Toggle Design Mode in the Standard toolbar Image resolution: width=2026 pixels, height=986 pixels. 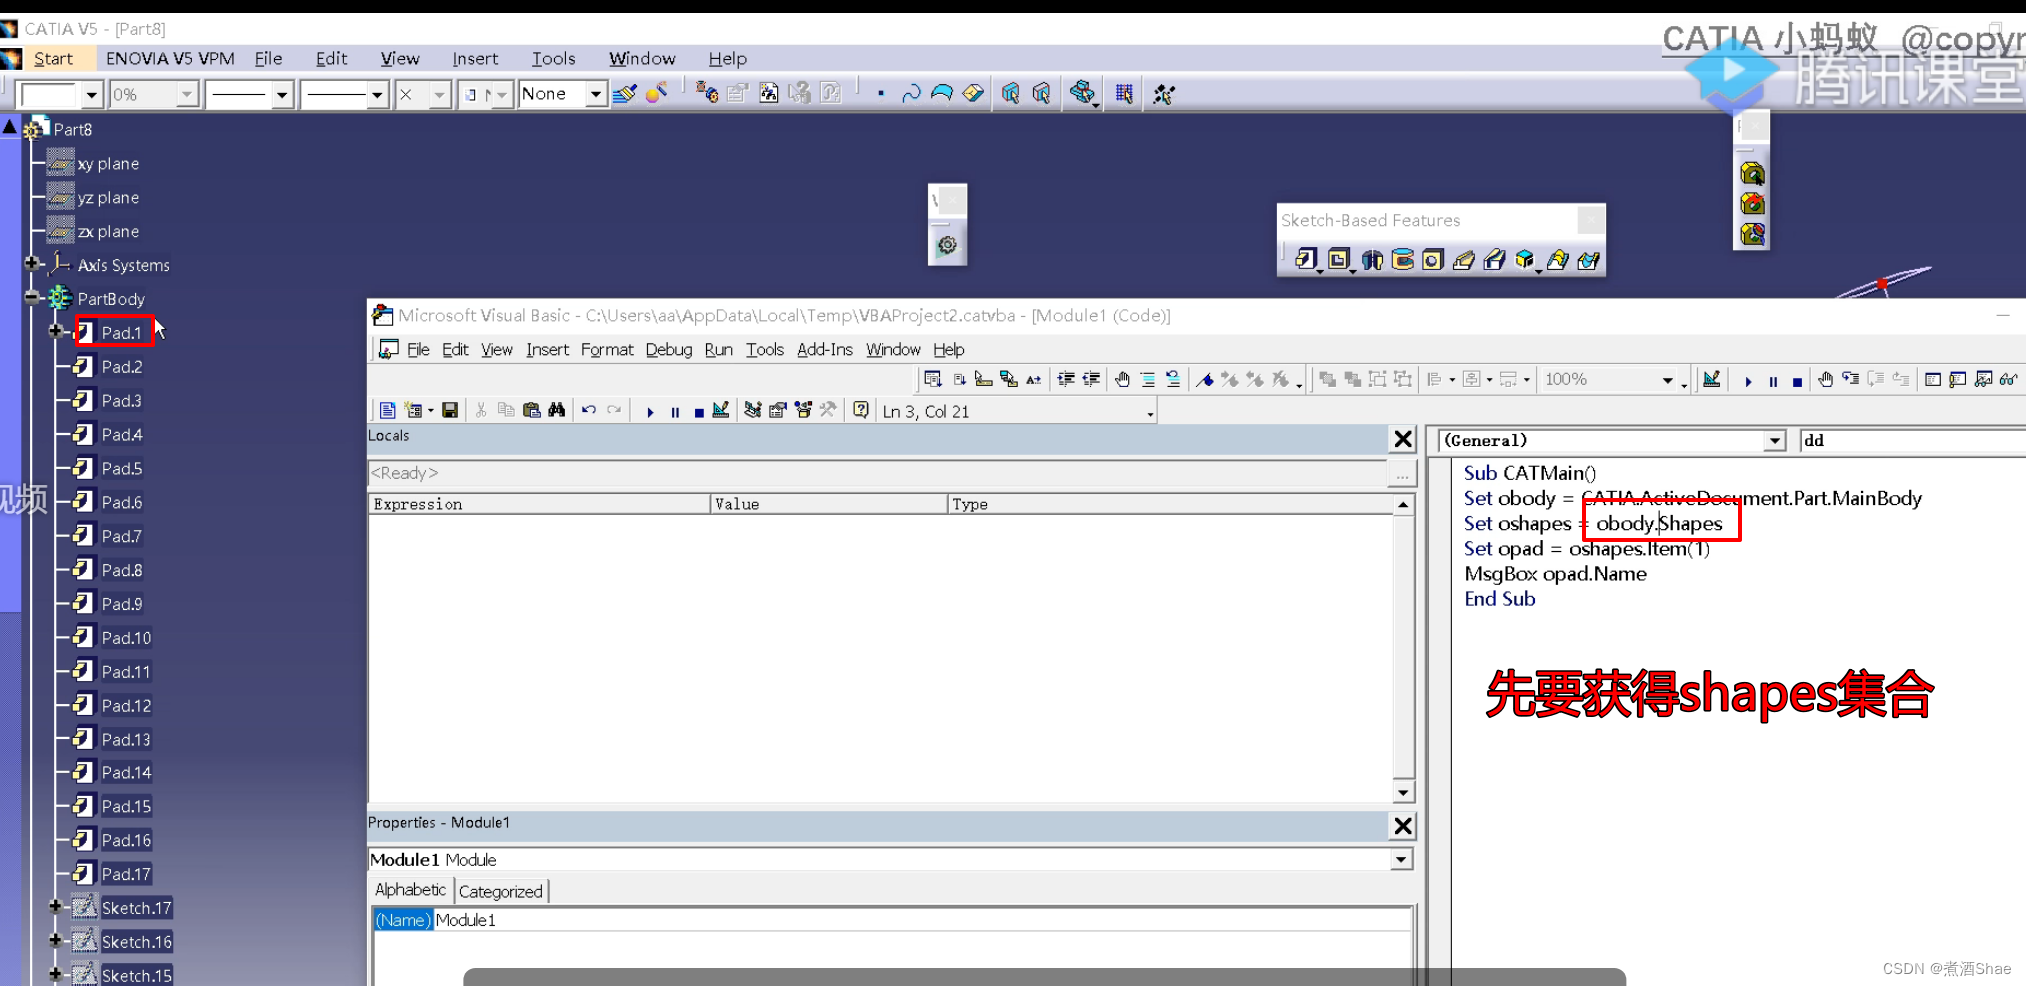coord(720,410)
